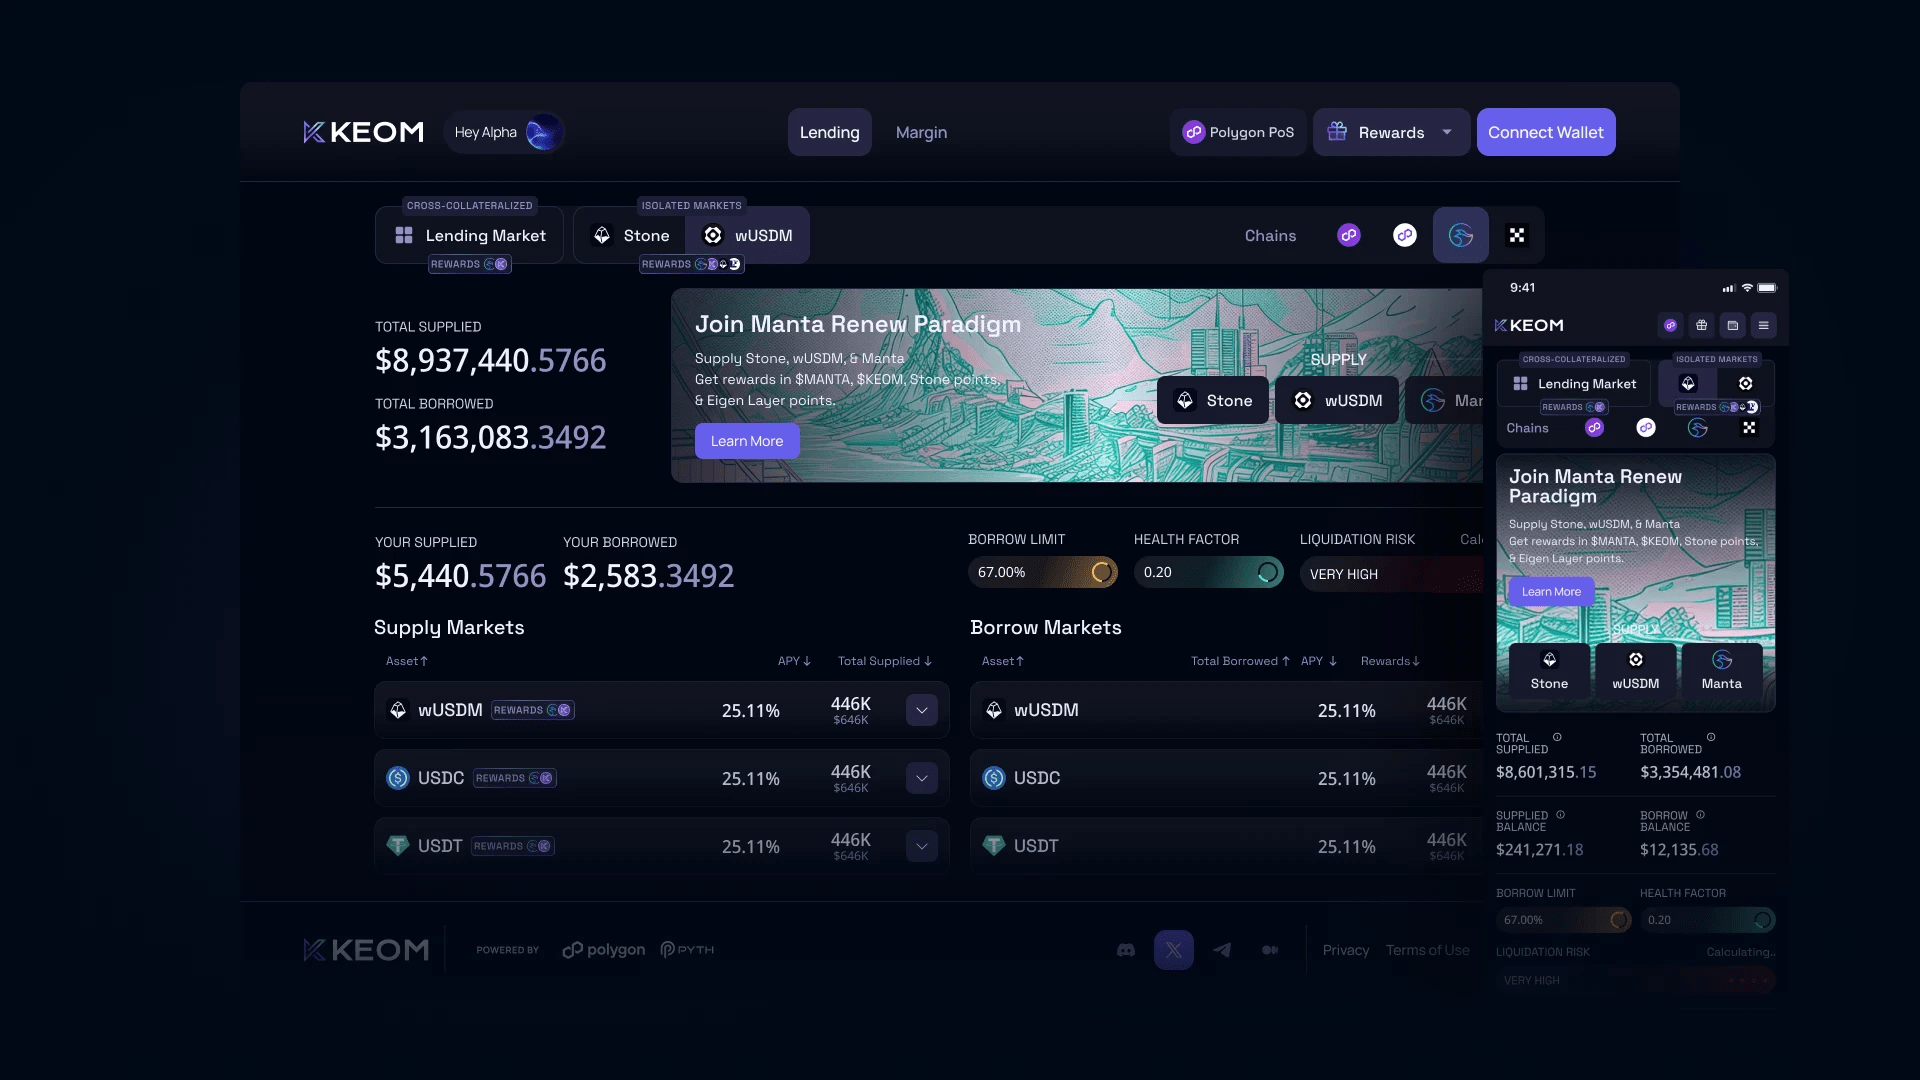Image resolution: width=1920 pixels, height=1080 pixels.
Task: Click the wUSDM row in Borrow Markets
Action: point(1227,710)
